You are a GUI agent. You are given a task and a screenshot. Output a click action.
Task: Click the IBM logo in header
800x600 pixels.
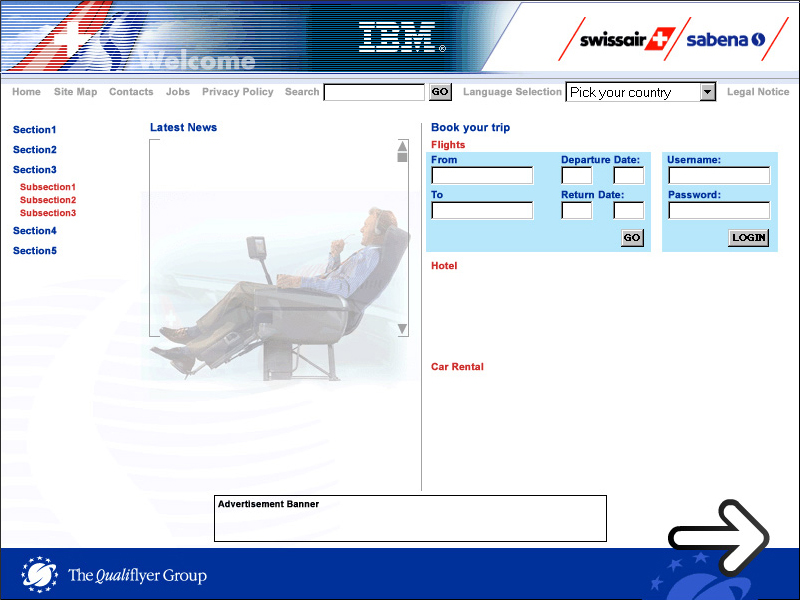(401, 37)
